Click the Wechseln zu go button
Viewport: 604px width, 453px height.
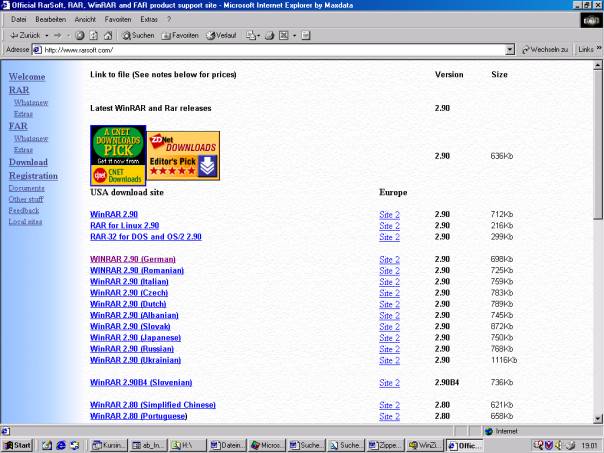(x=545, y=50)
